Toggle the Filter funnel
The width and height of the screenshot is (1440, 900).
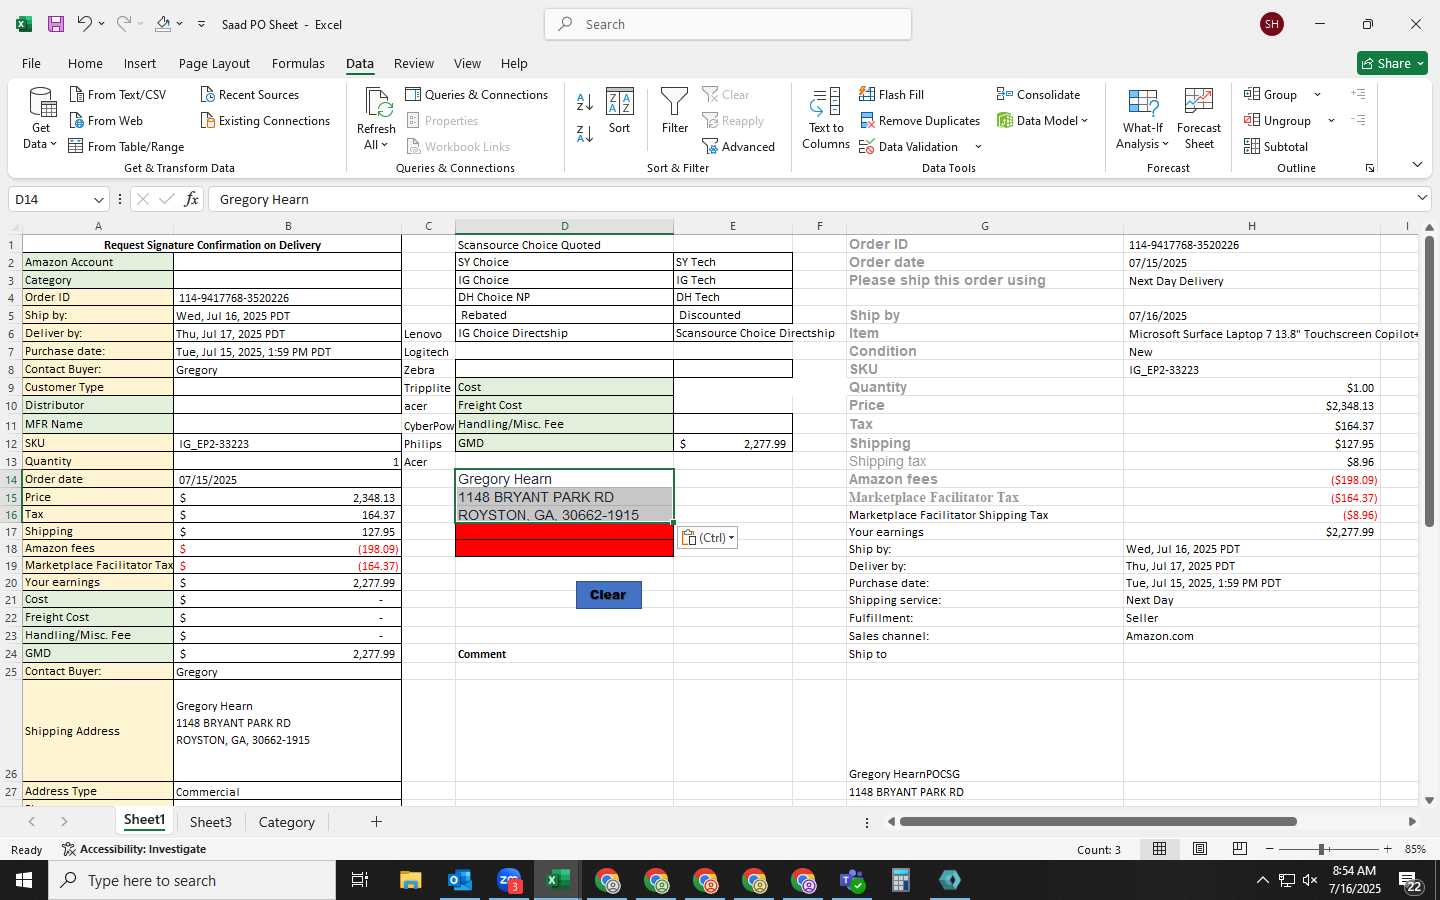coord(675,111)
